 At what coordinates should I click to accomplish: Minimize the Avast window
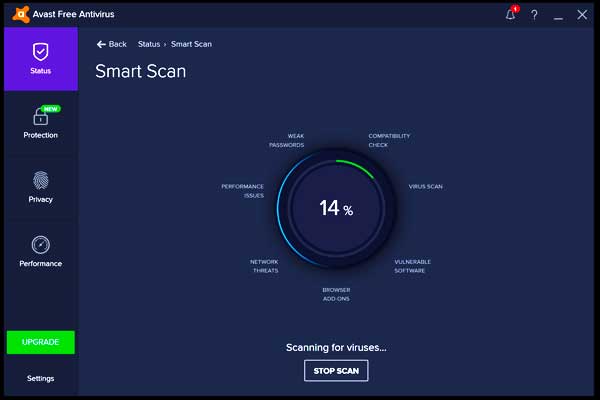558,18
